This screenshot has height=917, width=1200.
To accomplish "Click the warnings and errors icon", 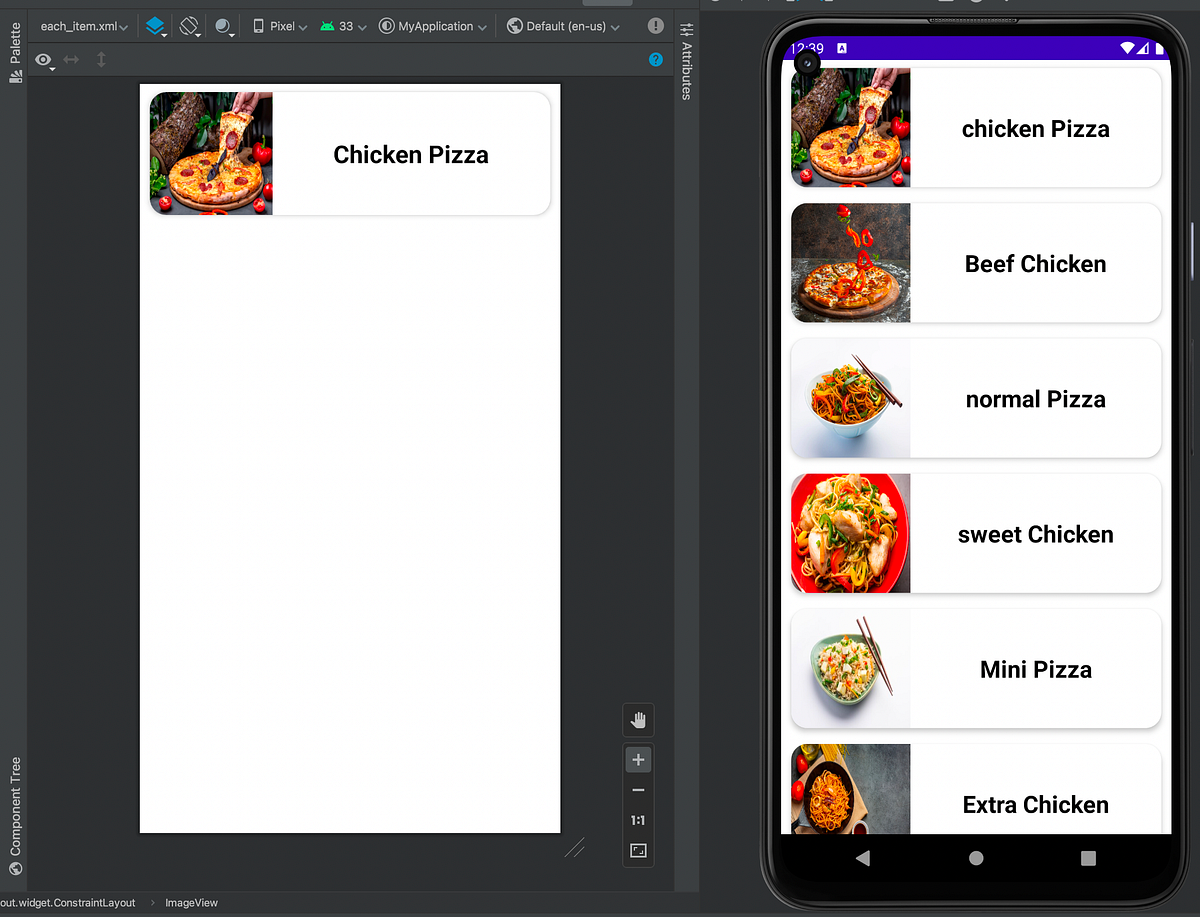I will click(655, 25).
